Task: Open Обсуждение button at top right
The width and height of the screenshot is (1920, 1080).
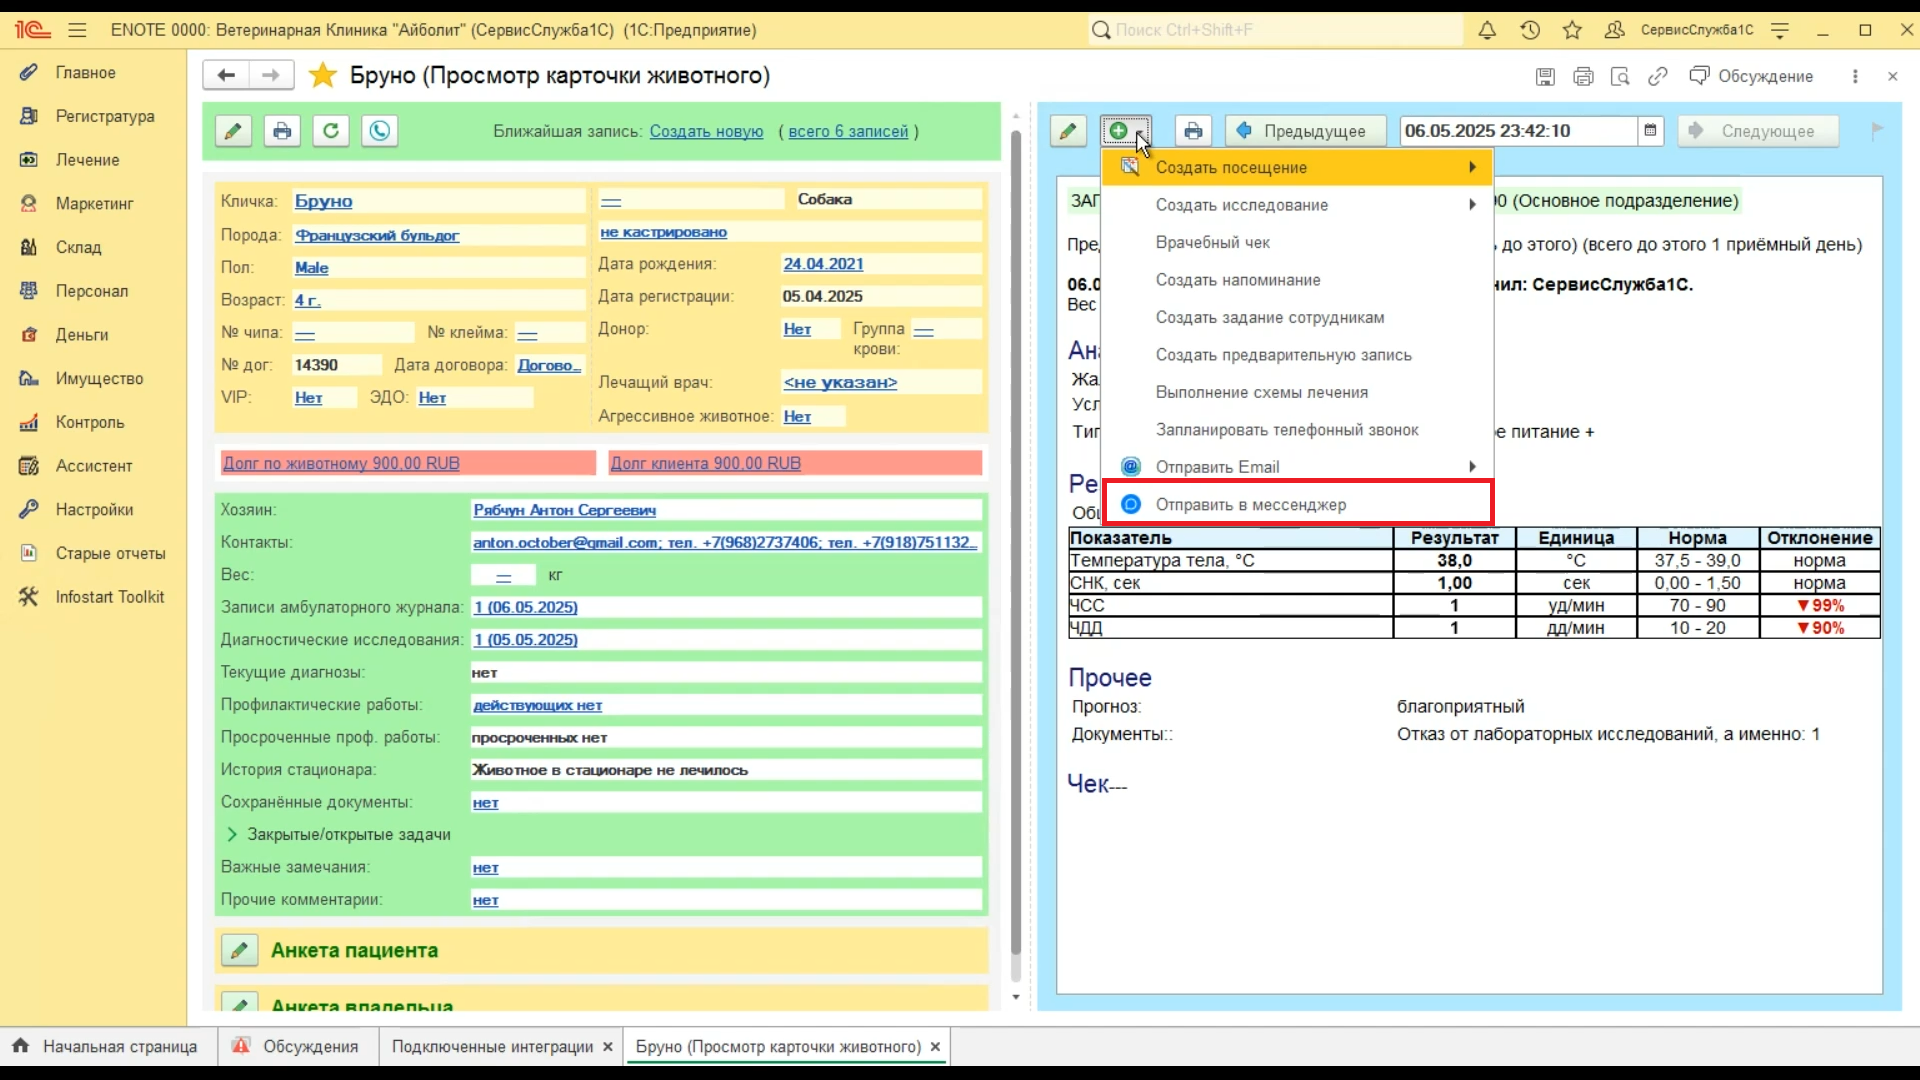Action: [1751, 76]
